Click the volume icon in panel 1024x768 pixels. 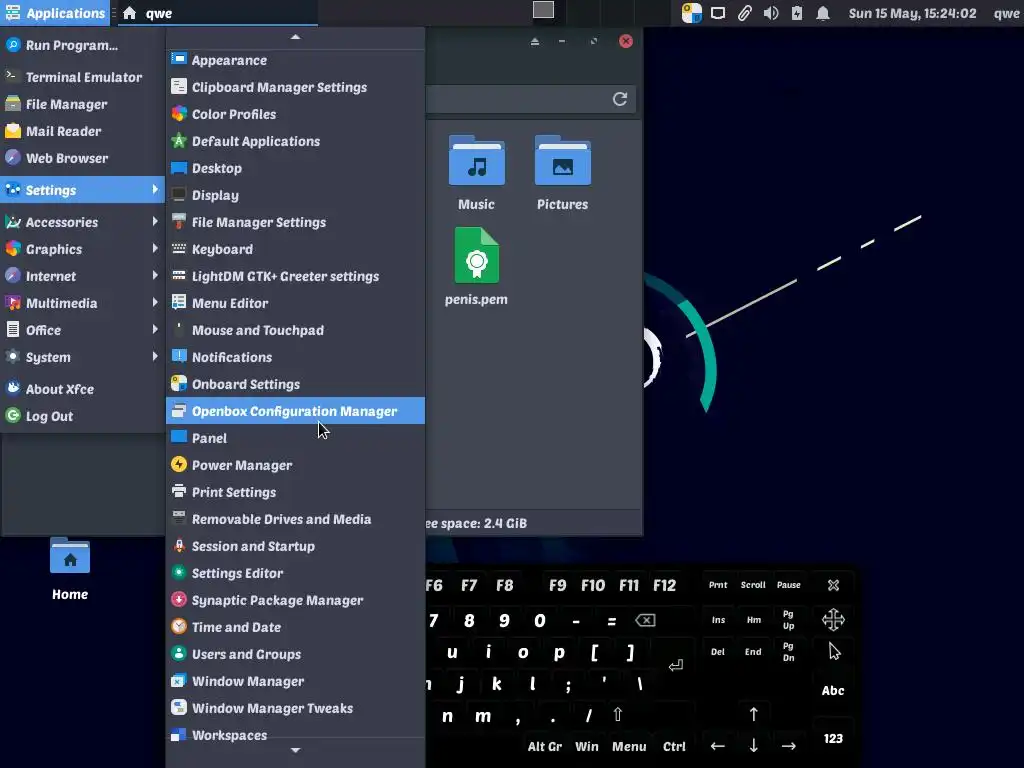point(771,13)
